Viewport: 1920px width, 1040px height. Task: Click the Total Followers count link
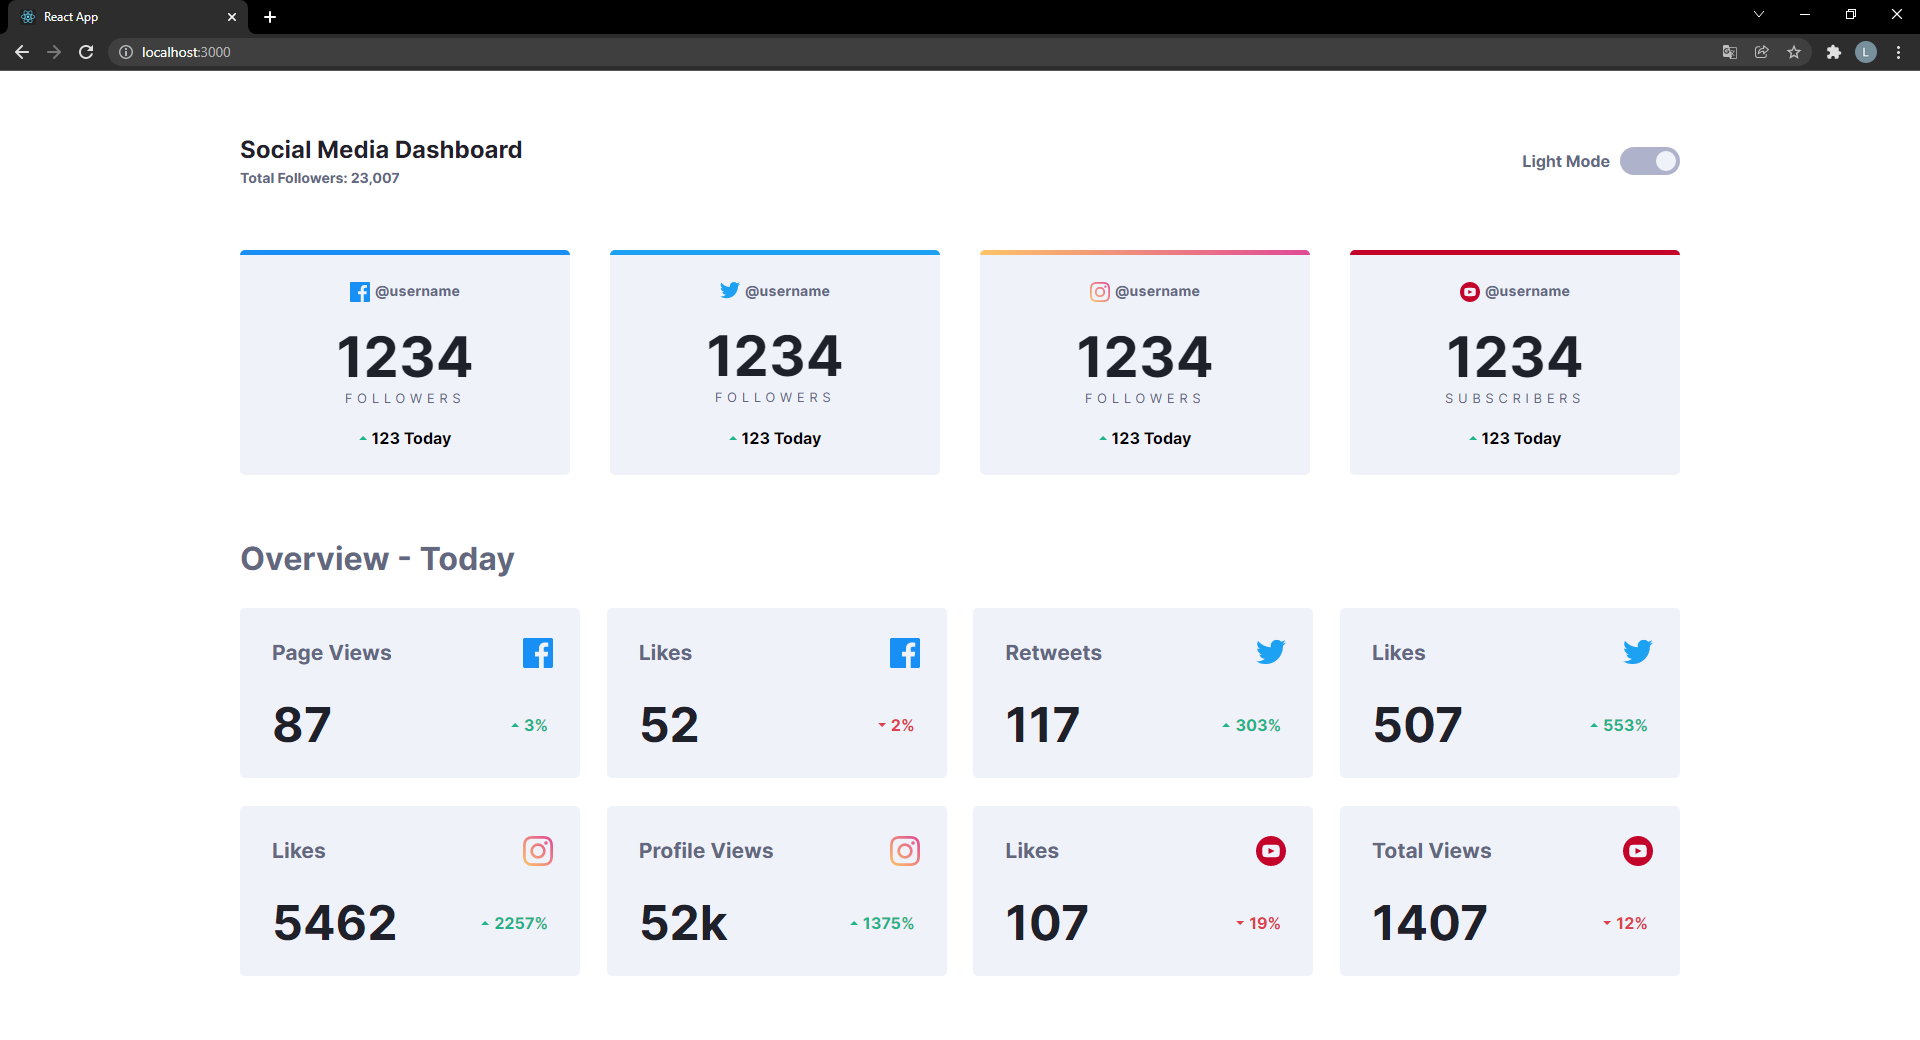pyautogui.click(x=319, y=178)
